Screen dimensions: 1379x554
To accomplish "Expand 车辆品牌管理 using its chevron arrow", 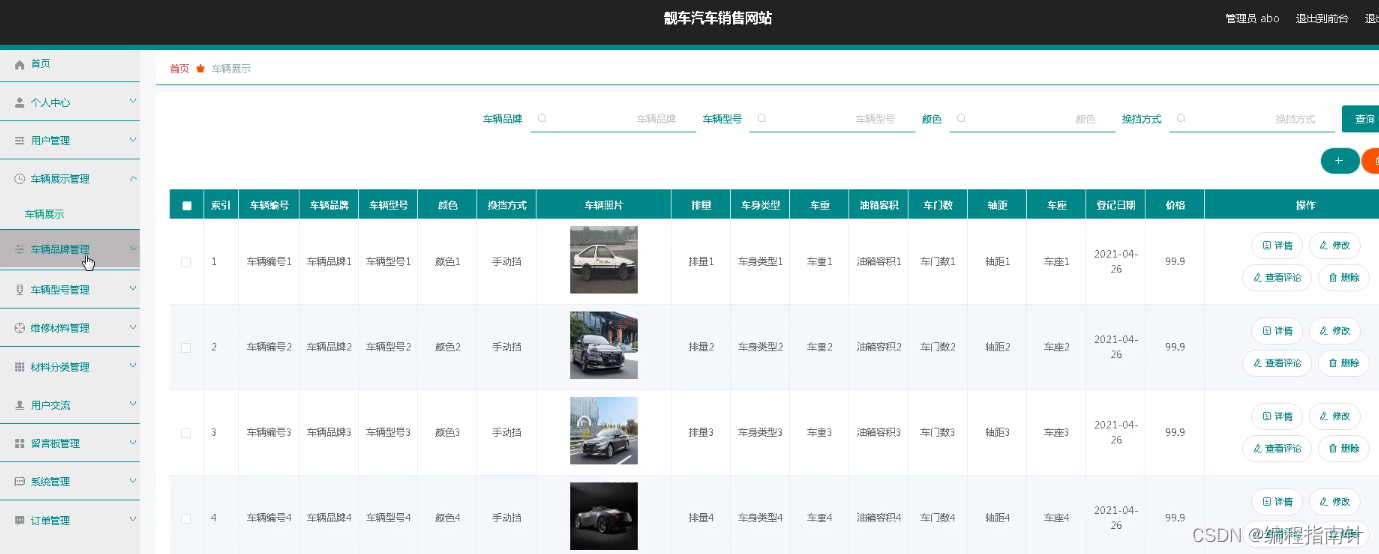I will pos(133,248).
